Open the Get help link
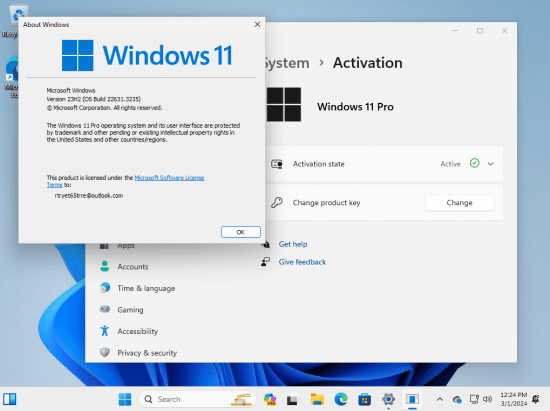 (x=293, y=244)
